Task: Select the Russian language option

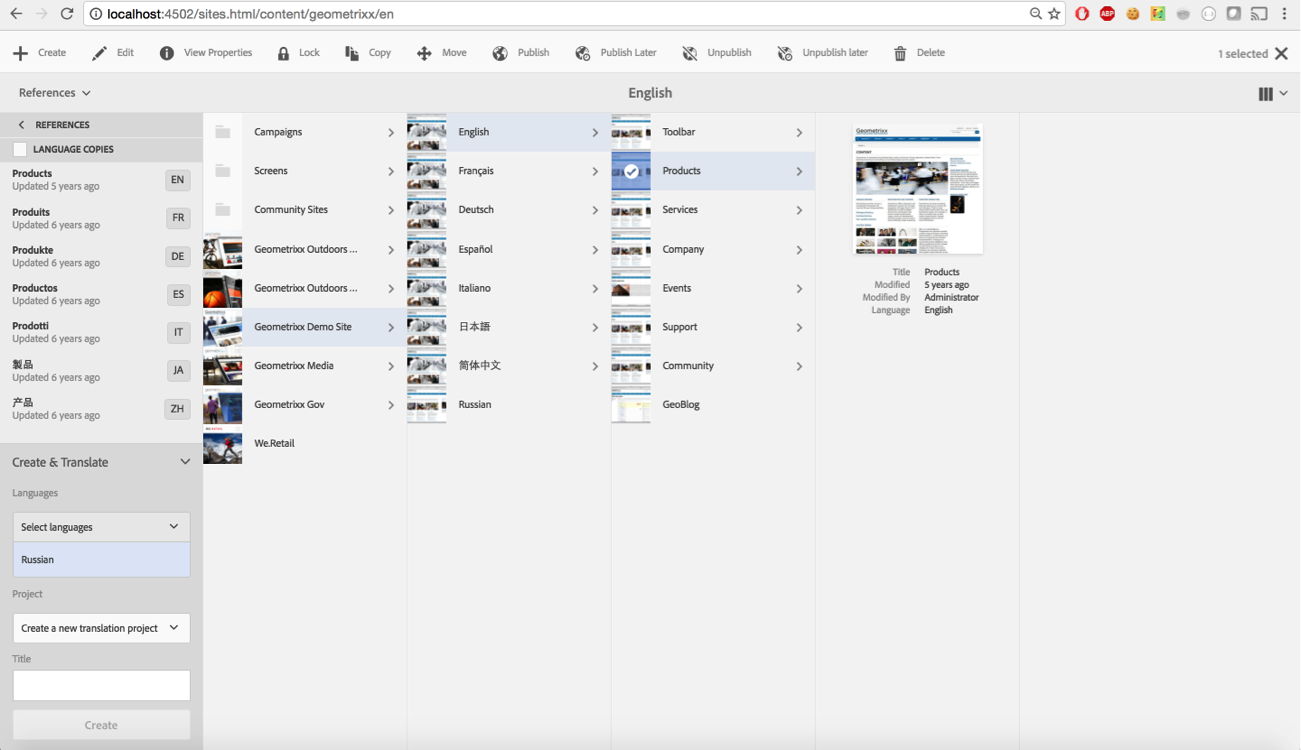Action: tap(101, 560)
